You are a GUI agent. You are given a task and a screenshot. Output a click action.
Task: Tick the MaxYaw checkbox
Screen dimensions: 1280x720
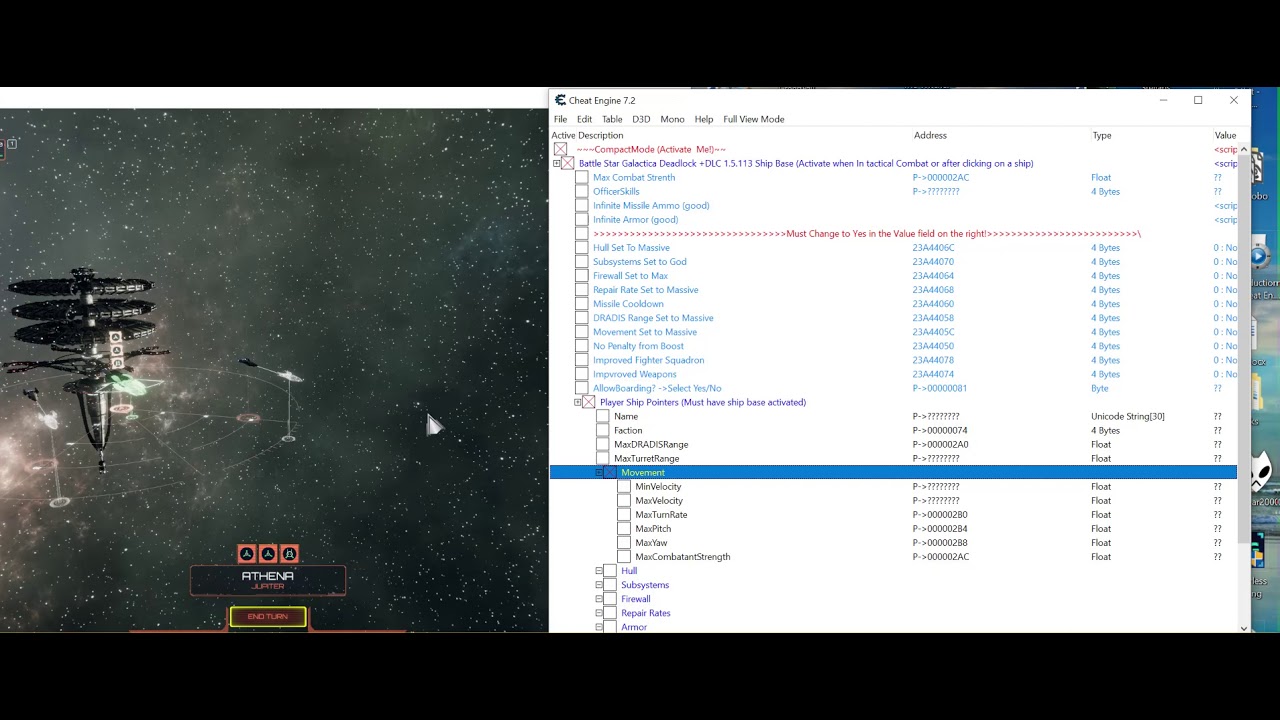coord(624,542)
